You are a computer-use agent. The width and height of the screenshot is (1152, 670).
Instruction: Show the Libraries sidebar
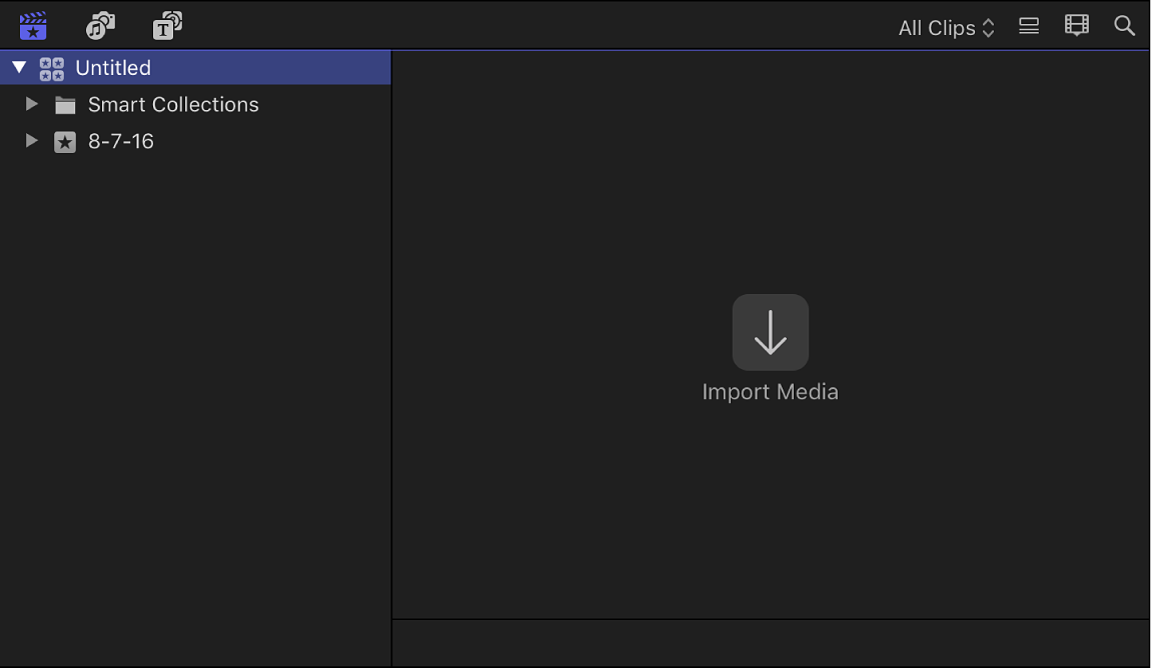(33, 26)
